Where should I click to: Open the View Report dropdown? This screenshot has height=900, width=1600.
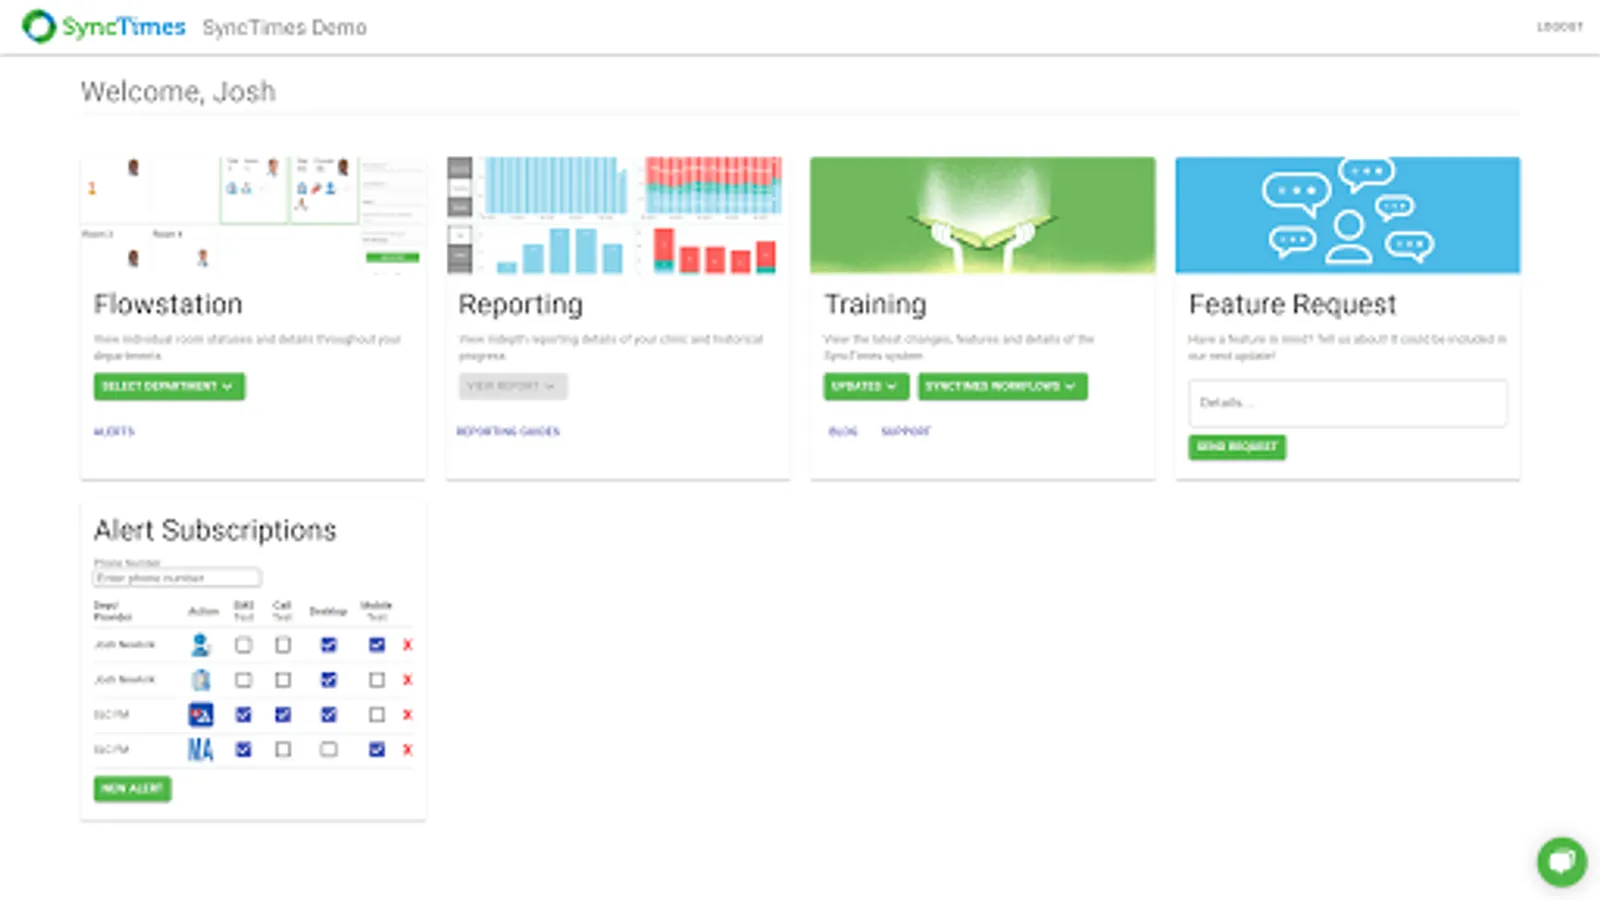(513, 386)
